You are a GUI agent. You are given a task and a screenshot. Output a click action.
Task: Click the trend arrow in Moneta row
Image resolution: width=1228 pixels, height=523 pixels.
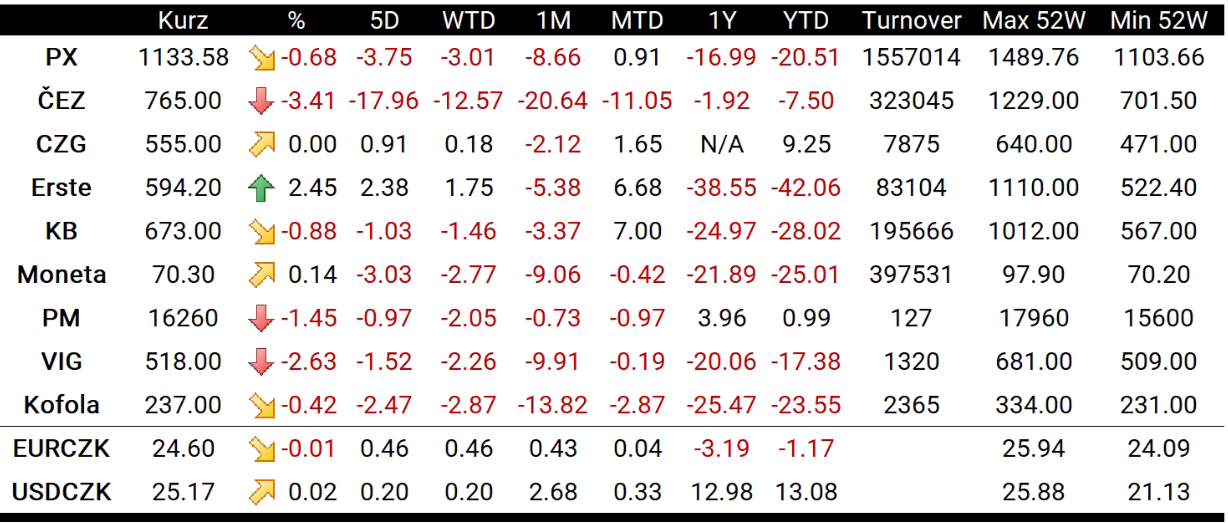(262, 275)
